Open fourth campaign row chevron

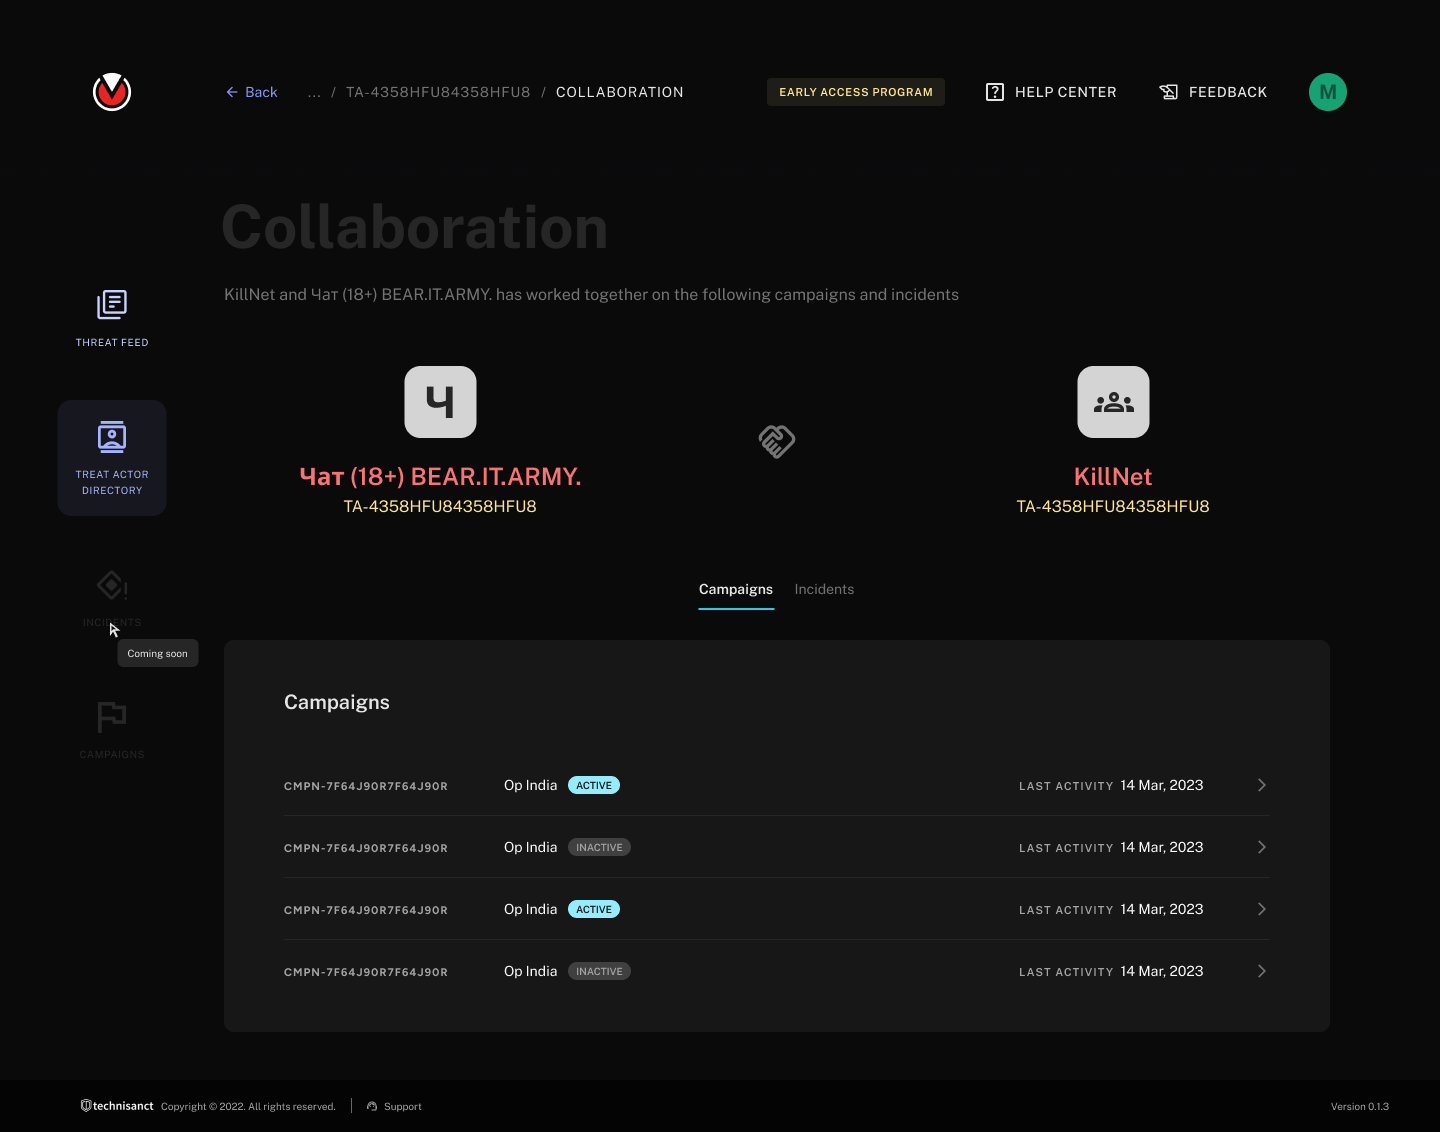(1262, 971)
